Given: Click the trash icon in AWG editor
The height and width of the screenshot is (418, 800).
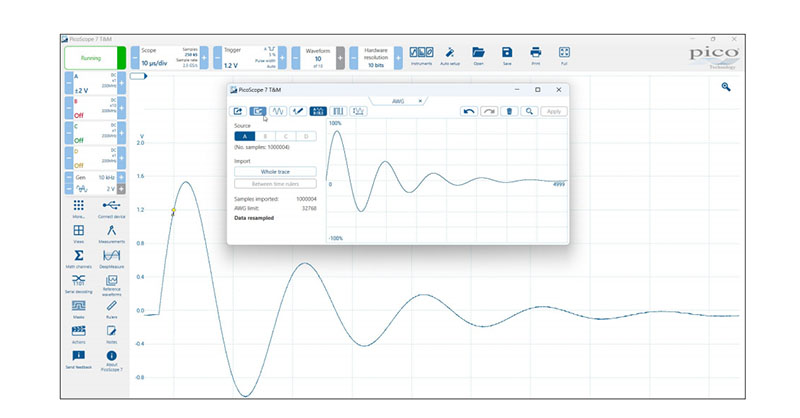Looking at the screenshot, I should [509, 111].
